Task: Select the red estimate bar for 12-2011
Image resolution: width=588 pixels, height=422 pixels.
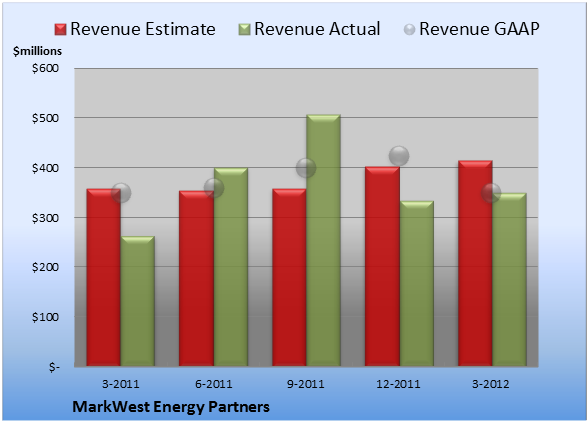Action: 382,266
